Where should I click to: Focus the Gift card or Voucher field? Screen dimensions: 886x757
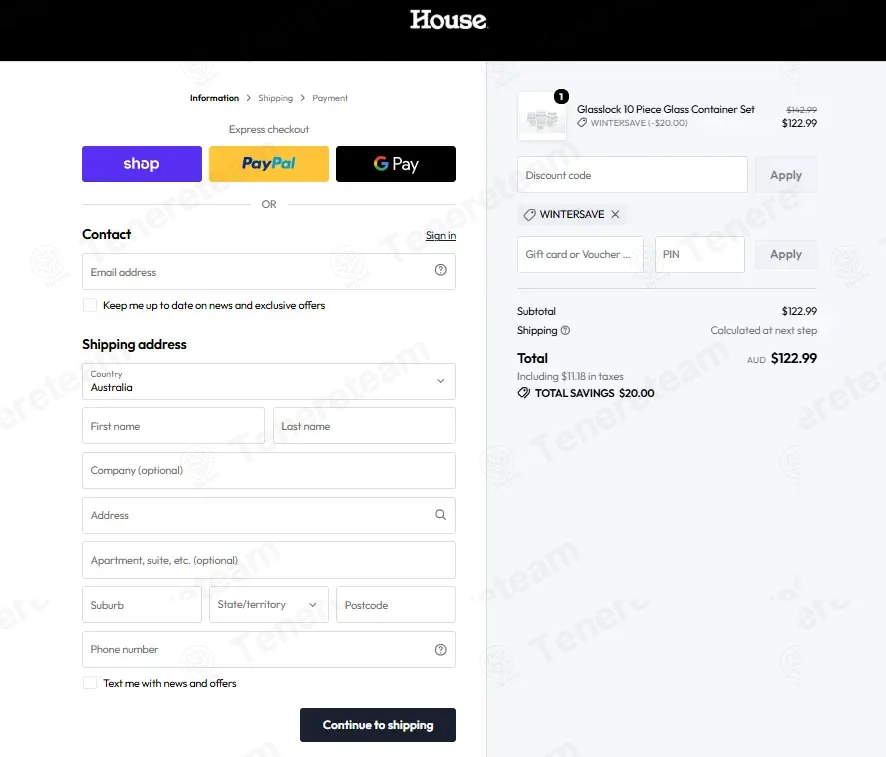[580, 254]
